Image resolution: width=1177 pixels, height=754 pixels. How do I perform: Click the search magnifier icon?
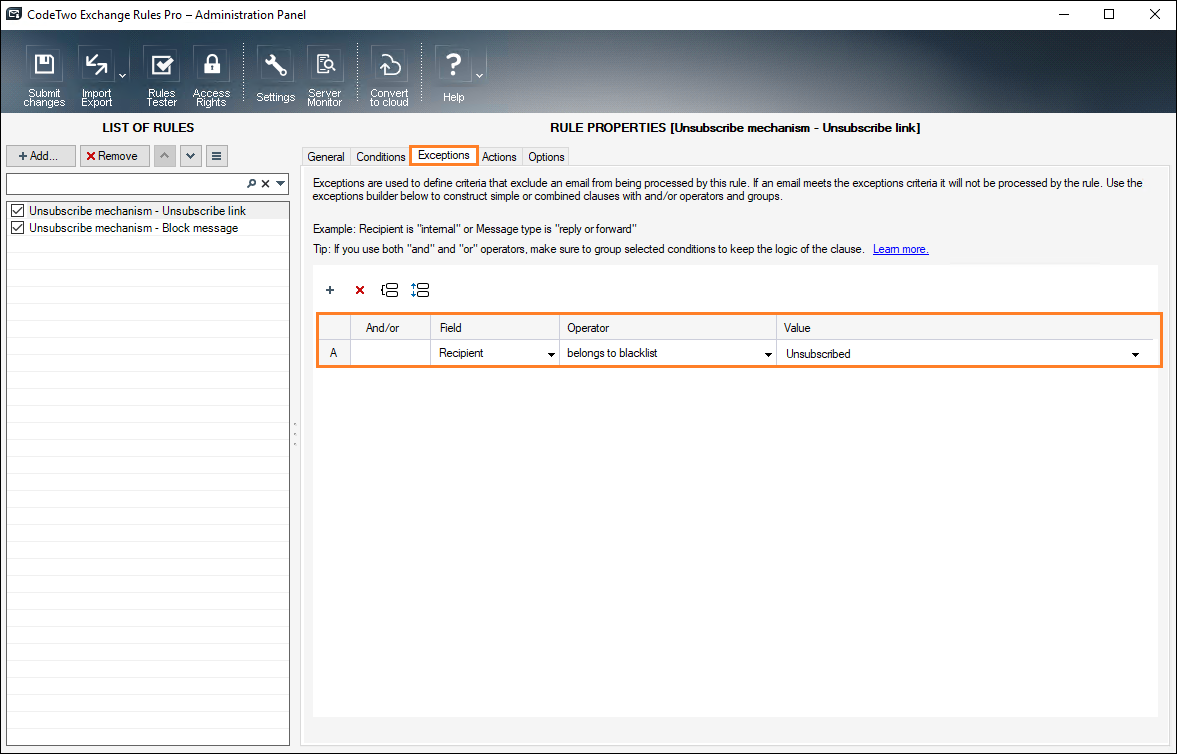tap(251, 183)
